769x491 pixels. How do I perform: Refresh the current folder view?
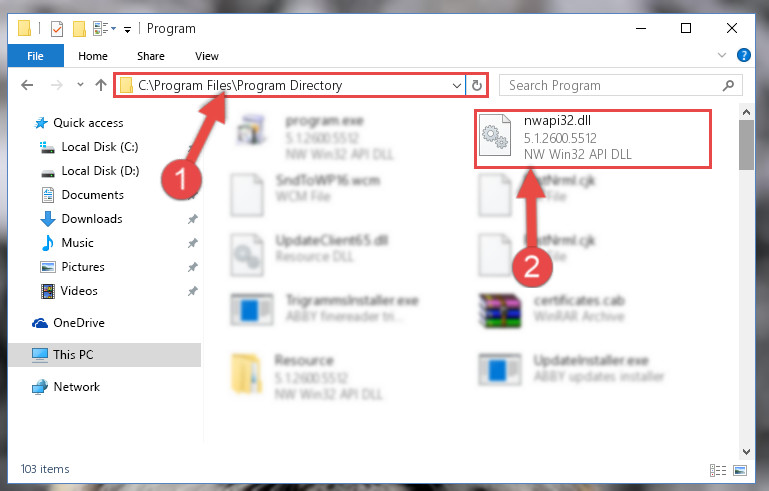[x=477, y=86]
